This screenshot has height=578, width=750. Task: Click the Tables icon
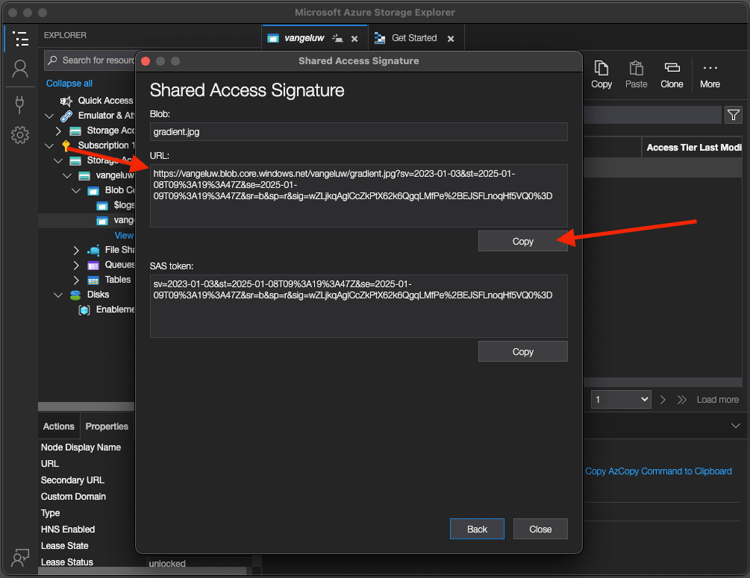point(93,280)
